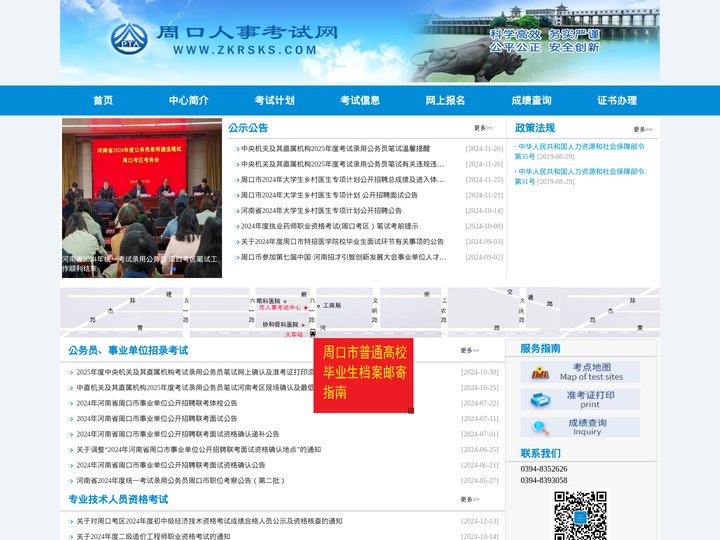Screen dimensions: 720x540
Task: Open 统一考试录用公务员周口市职位考察公告(第二批)
Action: pyautogui.click(x=181, y=481)
